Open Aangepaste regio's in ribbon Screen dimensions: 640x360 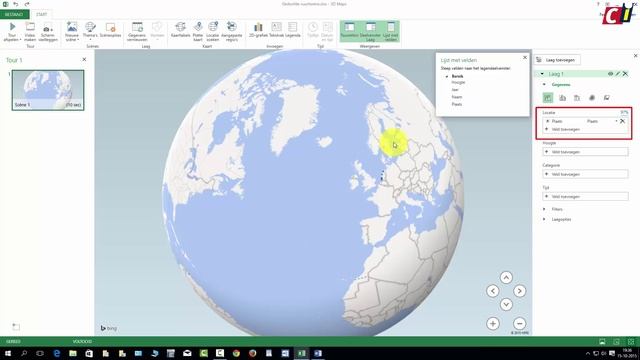click(x=231, y=32)
